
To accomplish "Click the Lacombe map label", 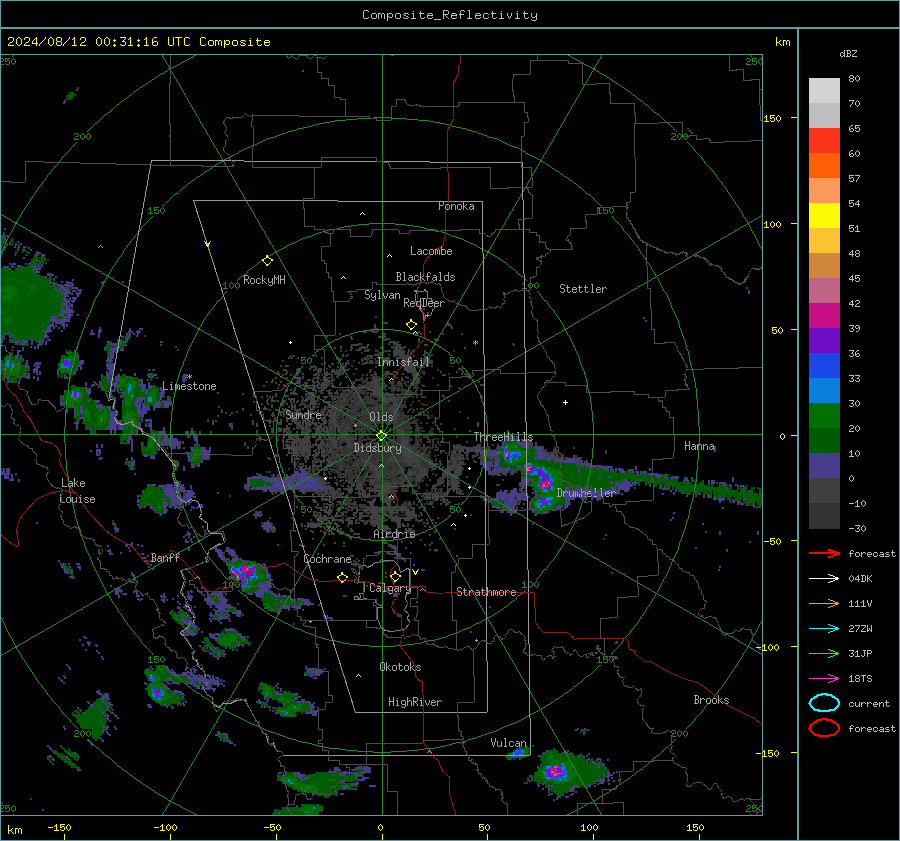I will pyautogui.click(x=431, y=251).
